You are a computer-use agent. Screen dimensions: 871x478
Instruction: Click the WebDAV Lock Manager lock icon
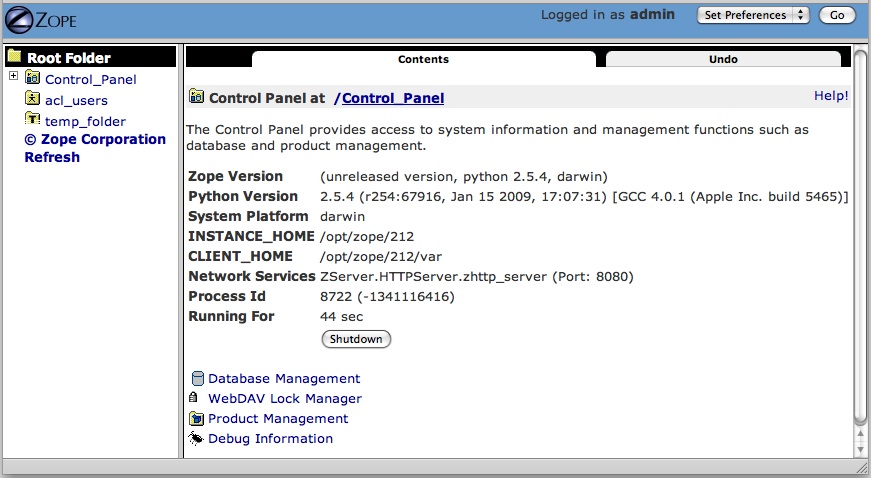pyautogui.click(x=196, y=398)
